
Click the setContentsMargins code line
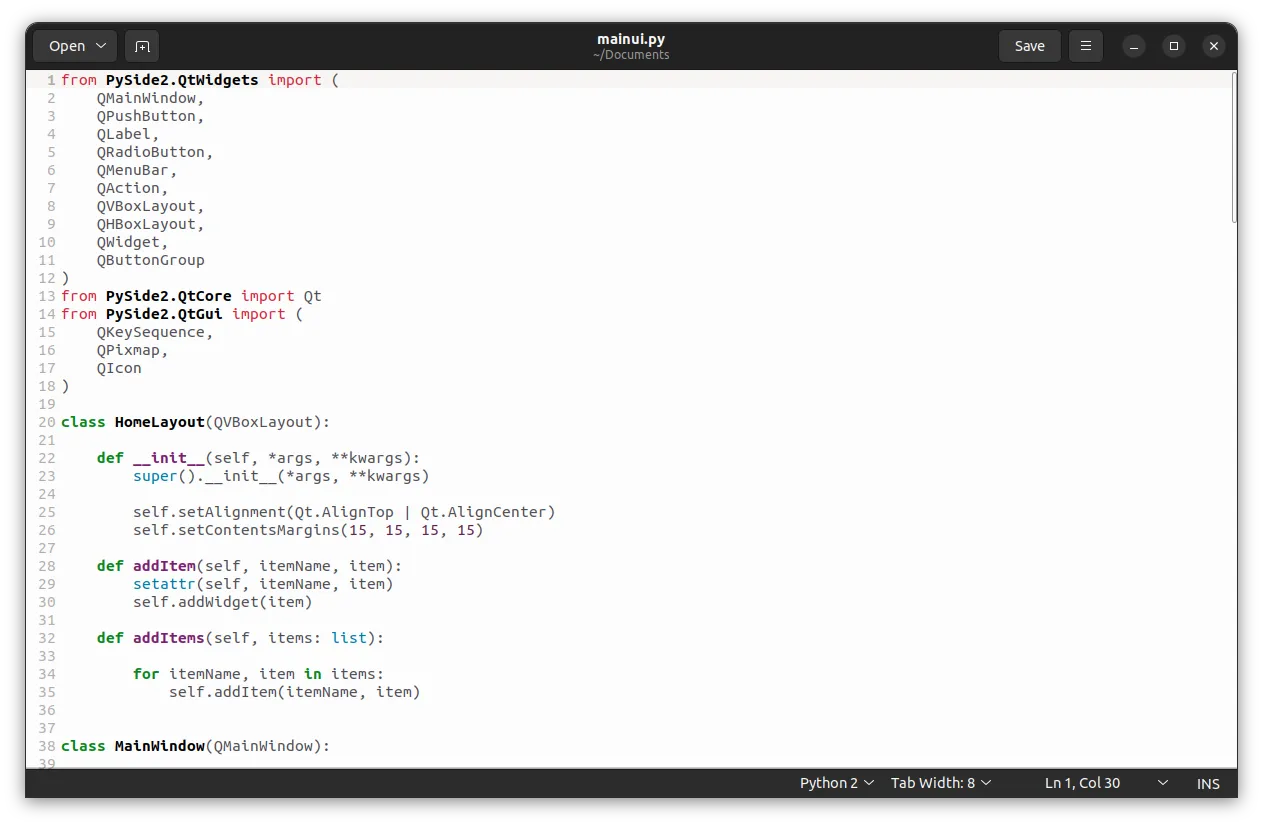(308, 530)
